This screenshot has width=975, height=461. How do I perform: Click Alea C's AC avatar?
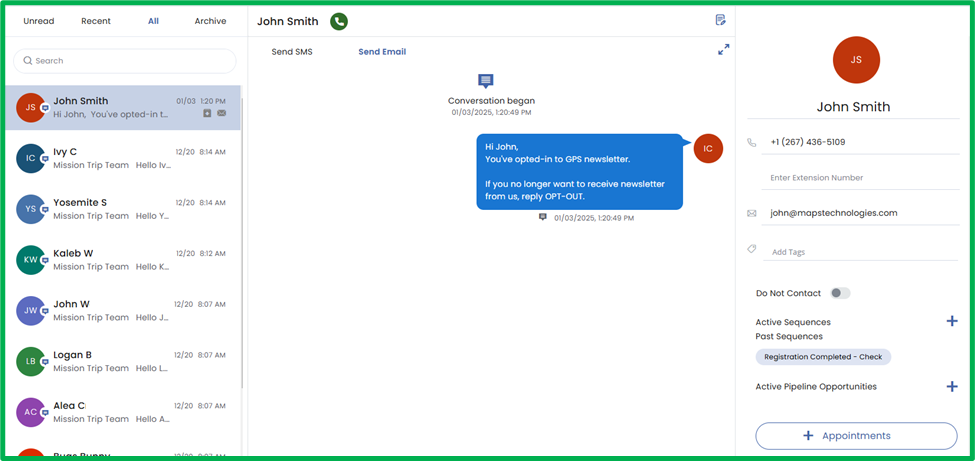click(x=30, y=412)
